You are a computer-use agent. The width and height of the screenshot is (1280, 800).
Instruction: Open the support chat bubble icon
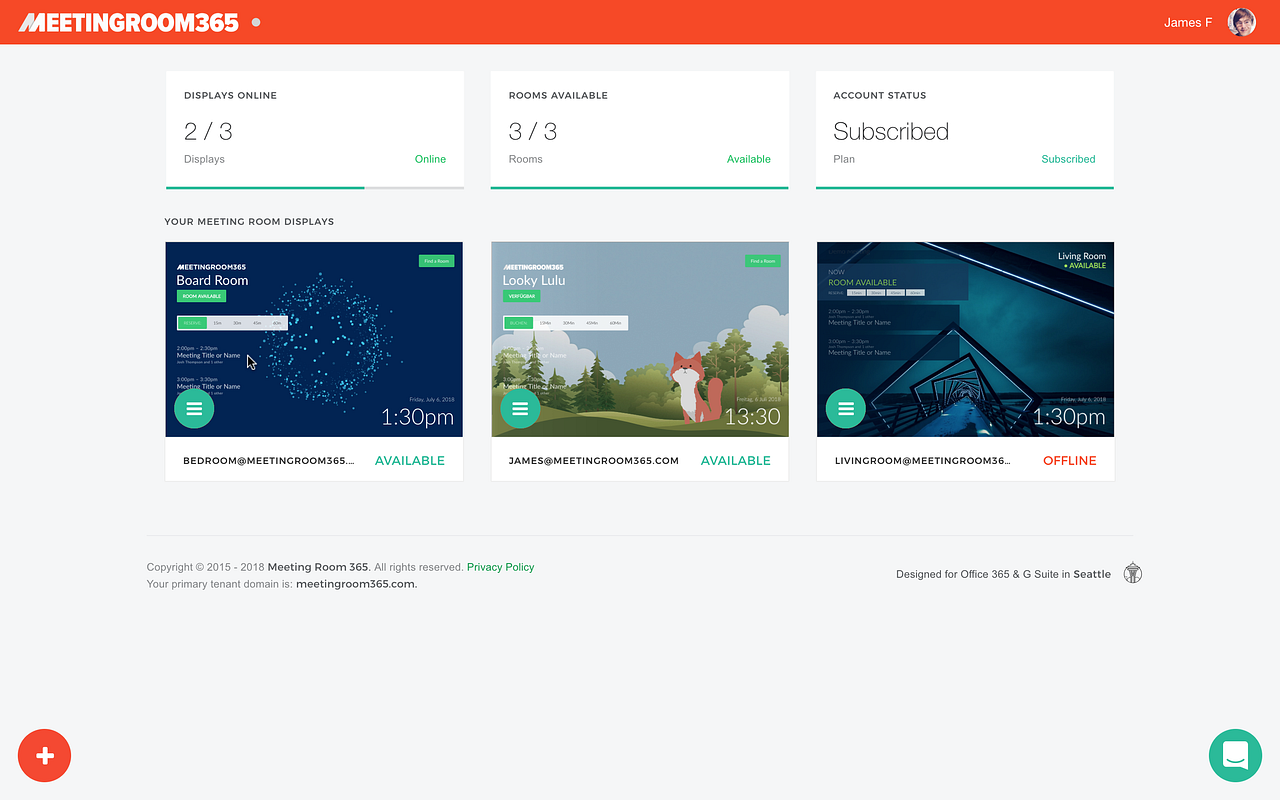1235,755
